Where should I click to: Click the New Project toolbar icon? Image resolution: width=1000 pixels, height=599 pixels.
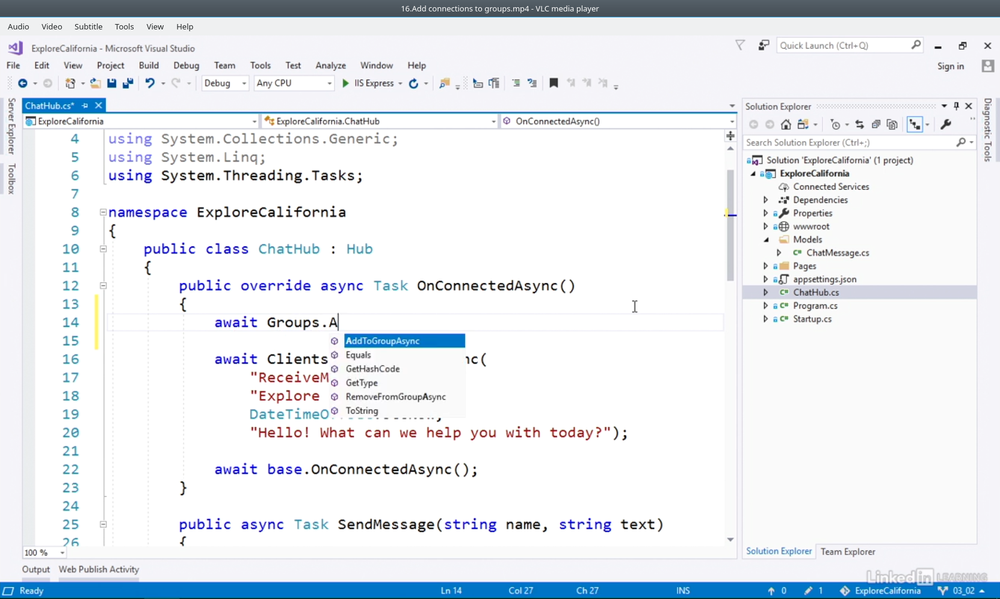(x=70, y=84)
